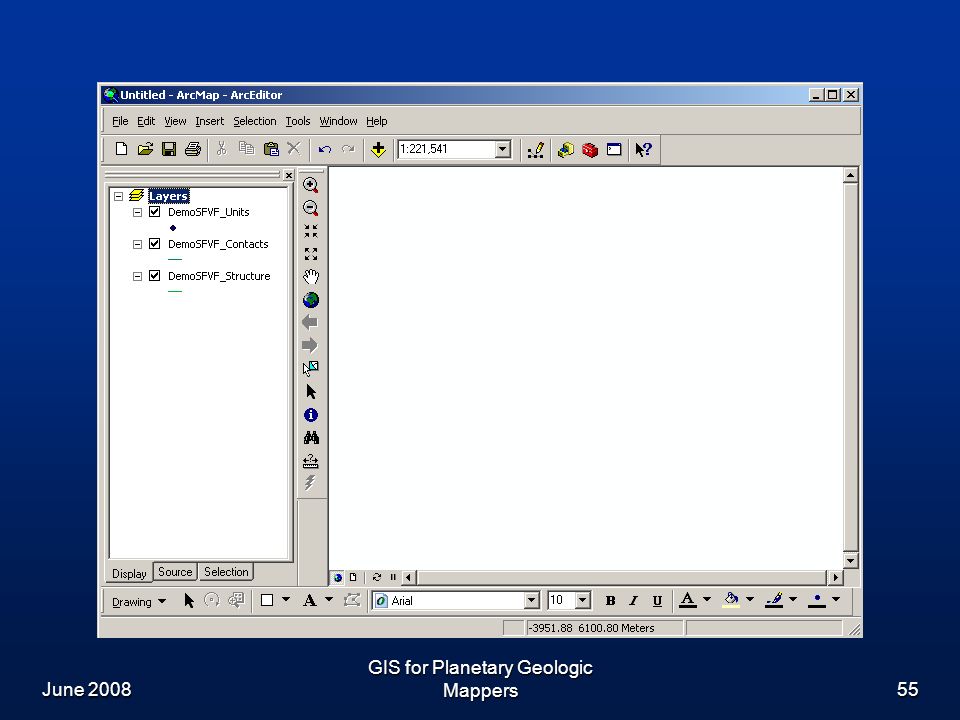Uncheck the DemoSFVF_Contacts layer
The width and height of the screenshot is (960, 720).
click(155, 244)
